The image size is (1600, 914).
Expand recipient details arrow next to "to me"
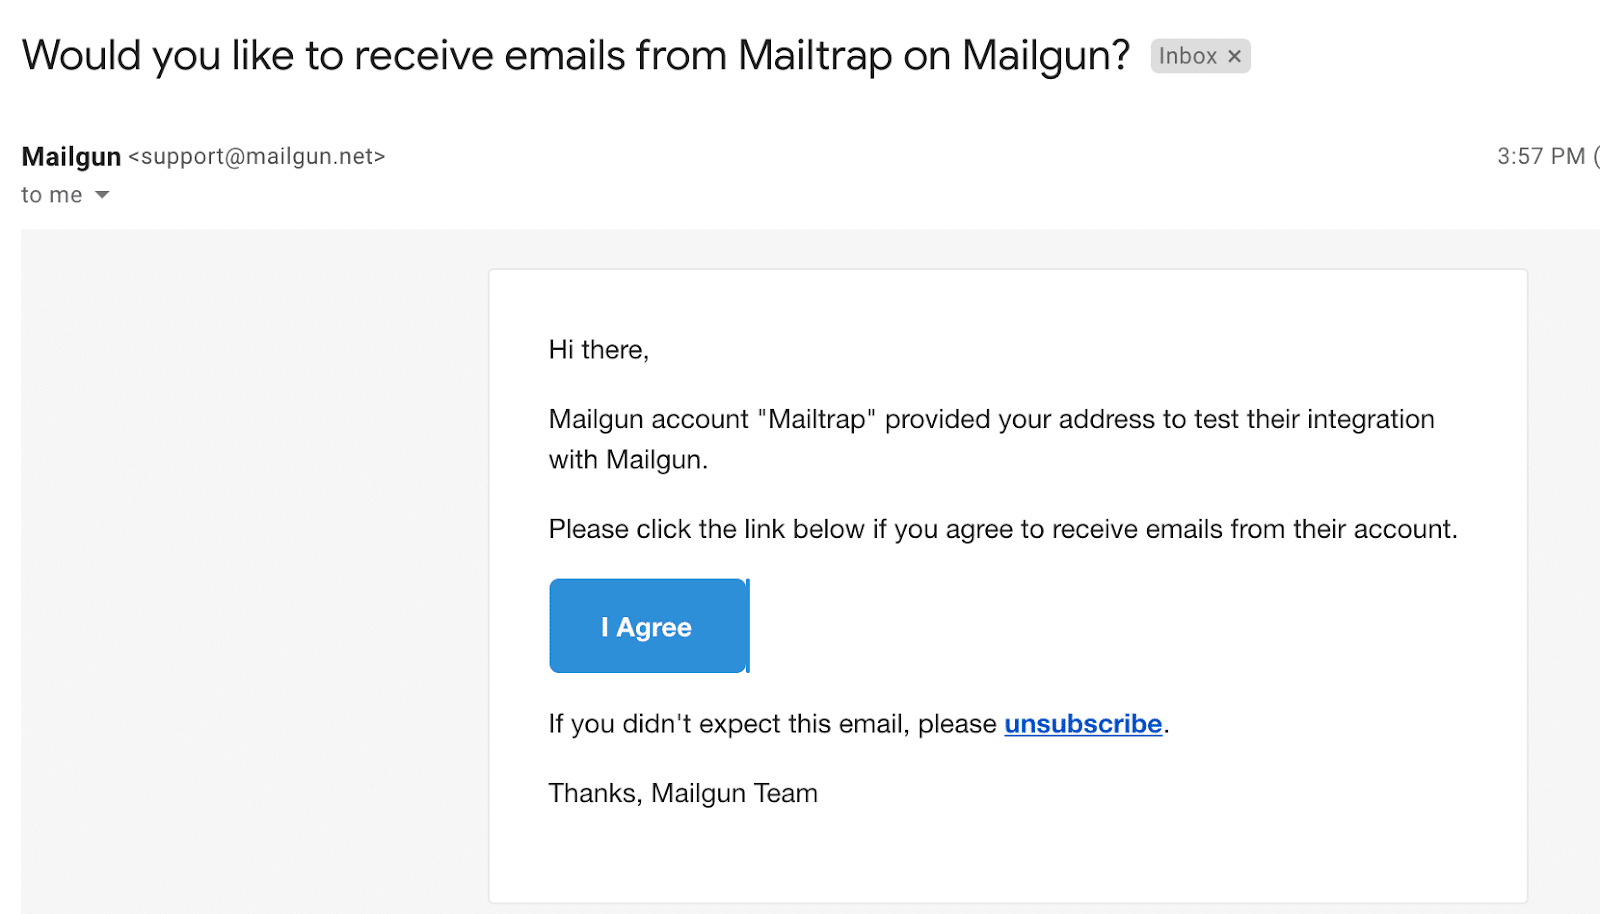[102, 195]
